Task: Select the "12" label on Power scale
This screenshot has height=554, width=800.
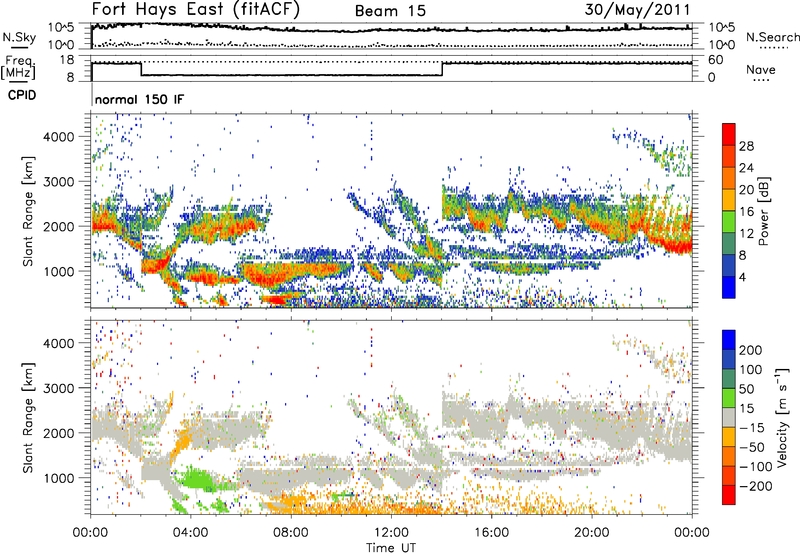Action: [746, 234]
